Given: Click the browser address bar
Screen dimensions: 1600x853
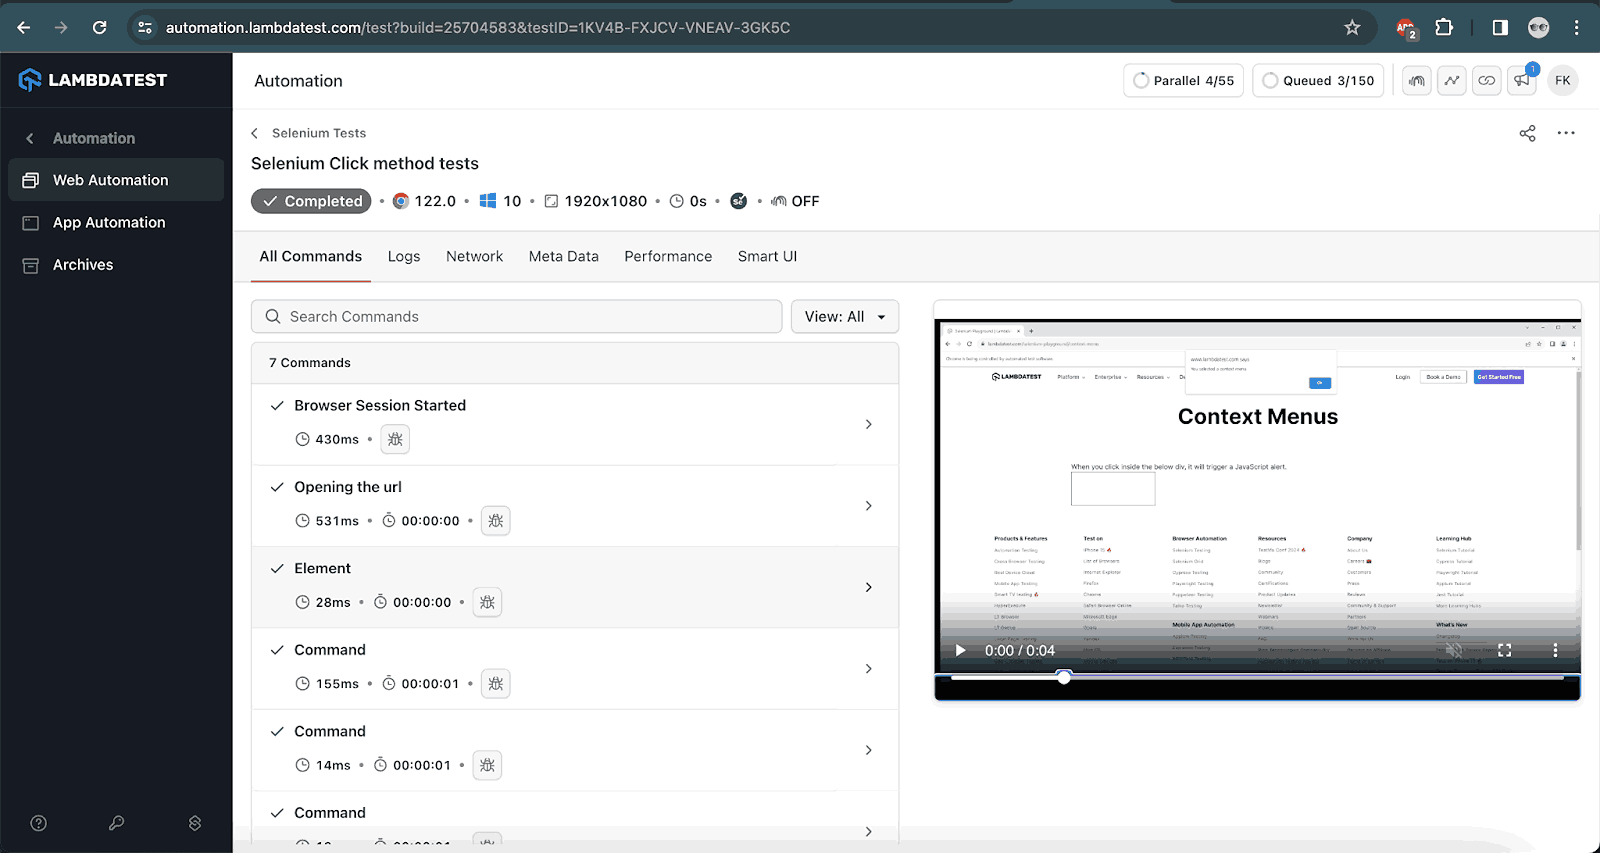Looking at the screenshot, I should point(750,27).
